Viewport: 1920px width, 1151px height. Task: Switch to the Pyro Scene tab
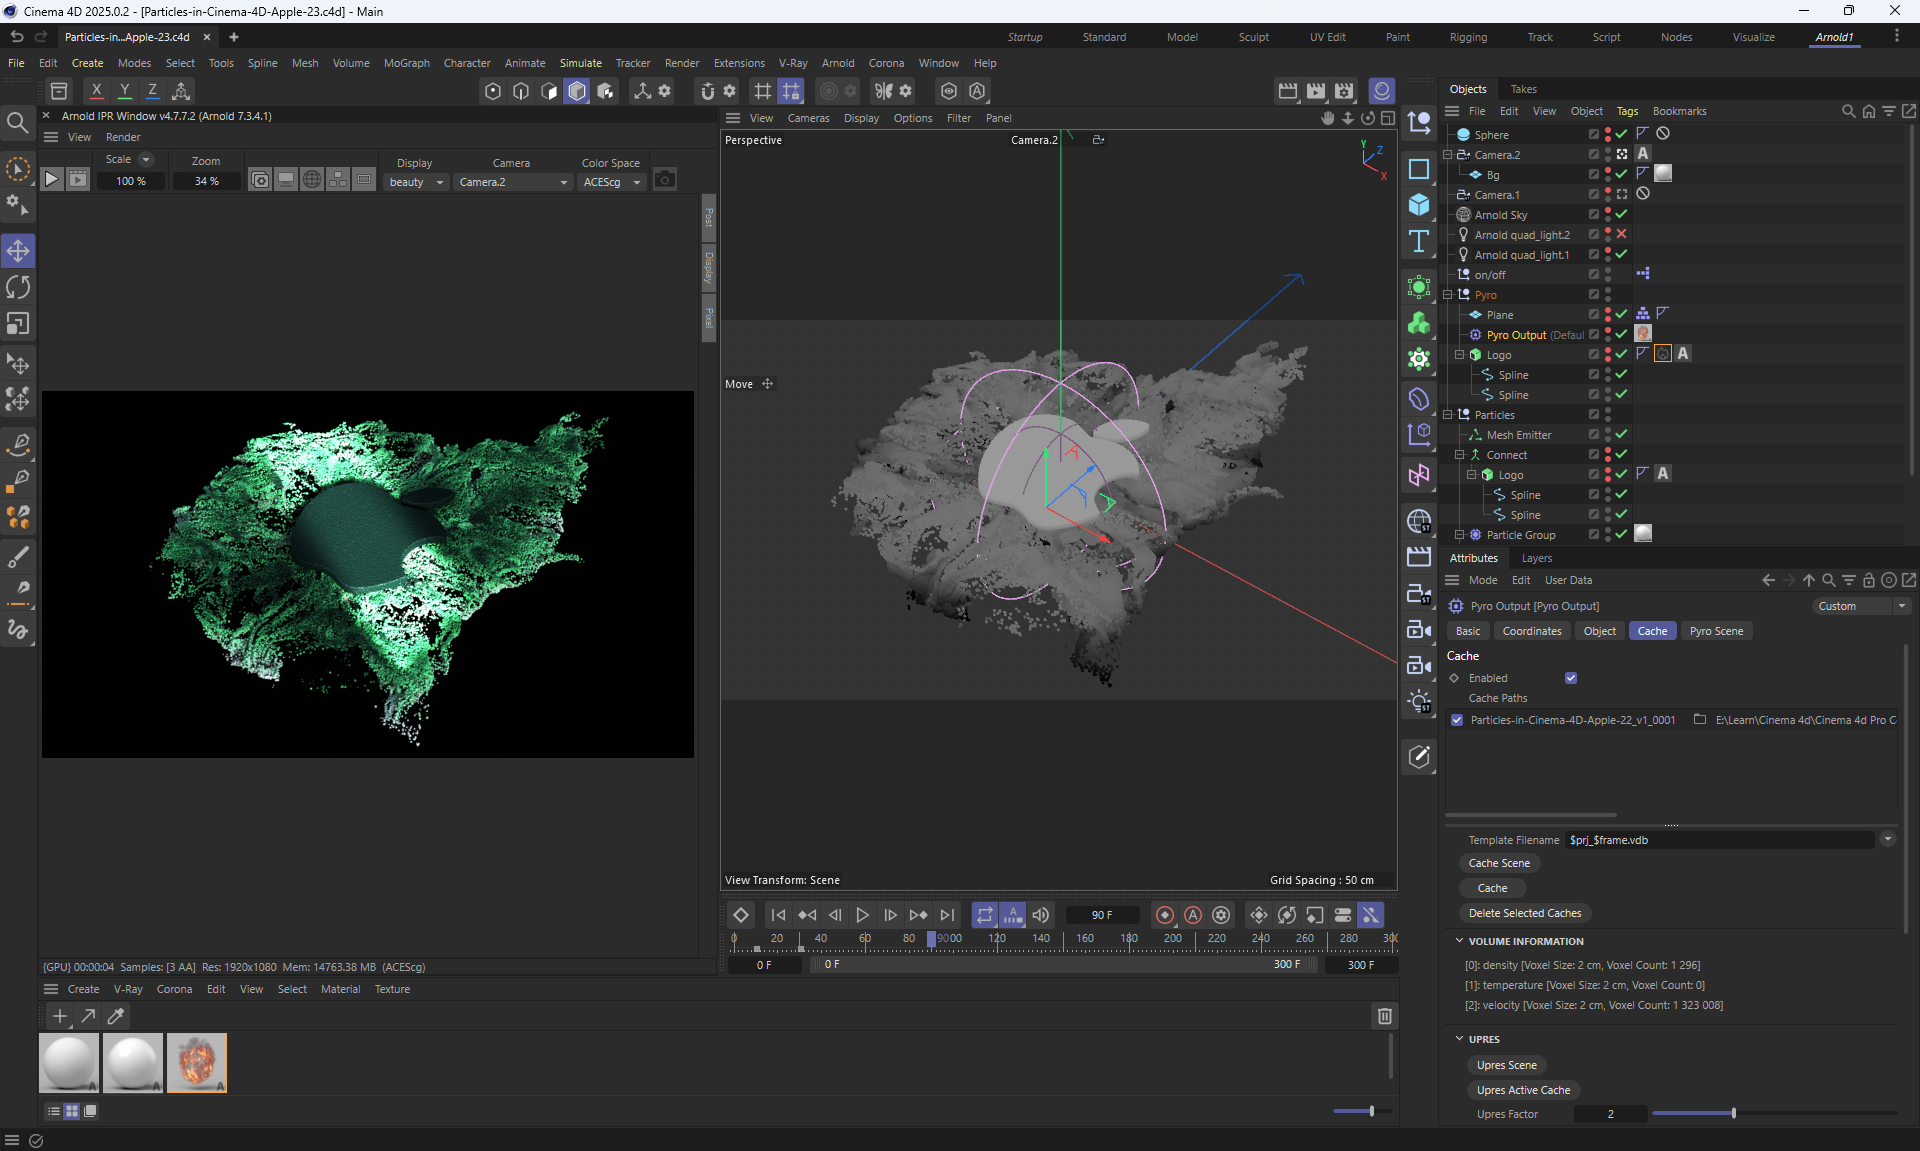[1716, 631]
